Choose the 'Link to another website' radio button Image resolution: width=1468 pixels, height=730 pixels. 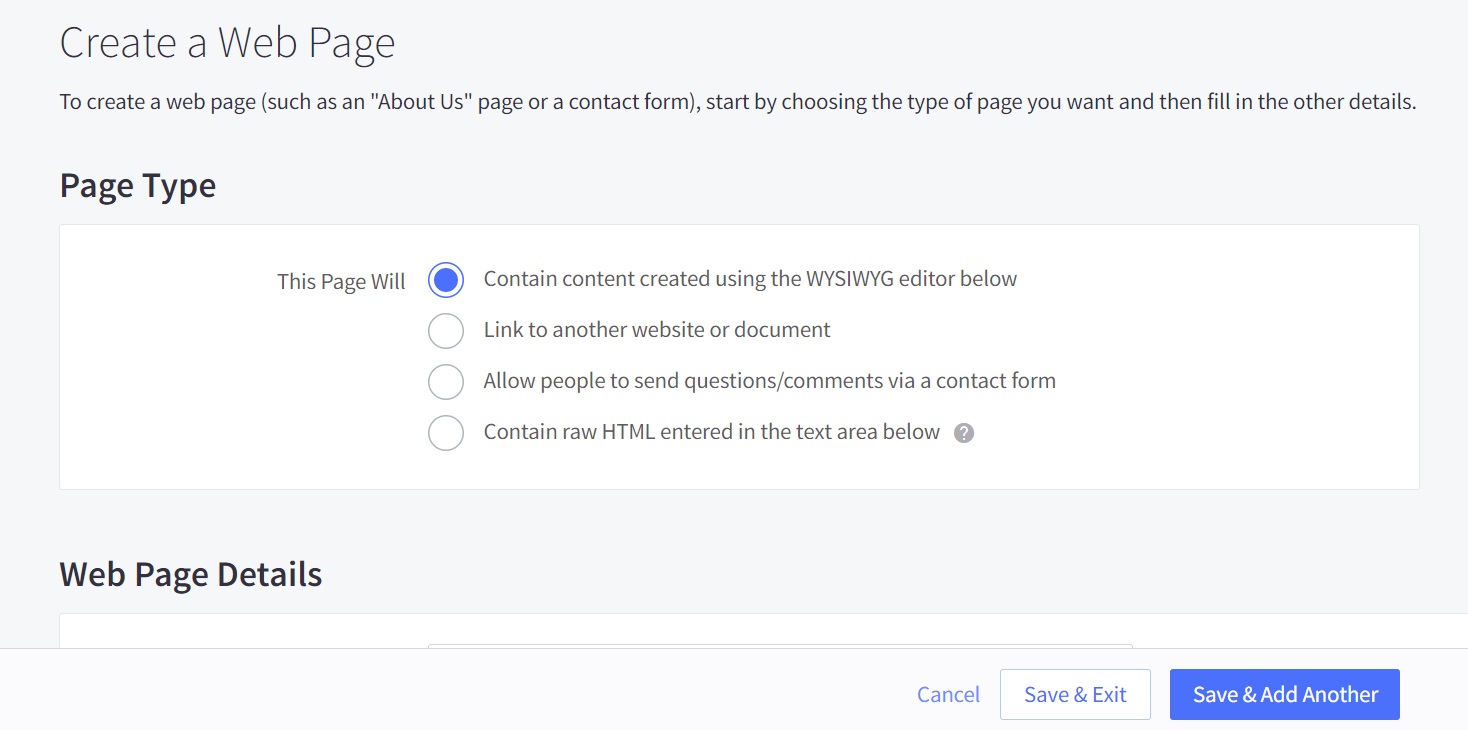[445, 330]
